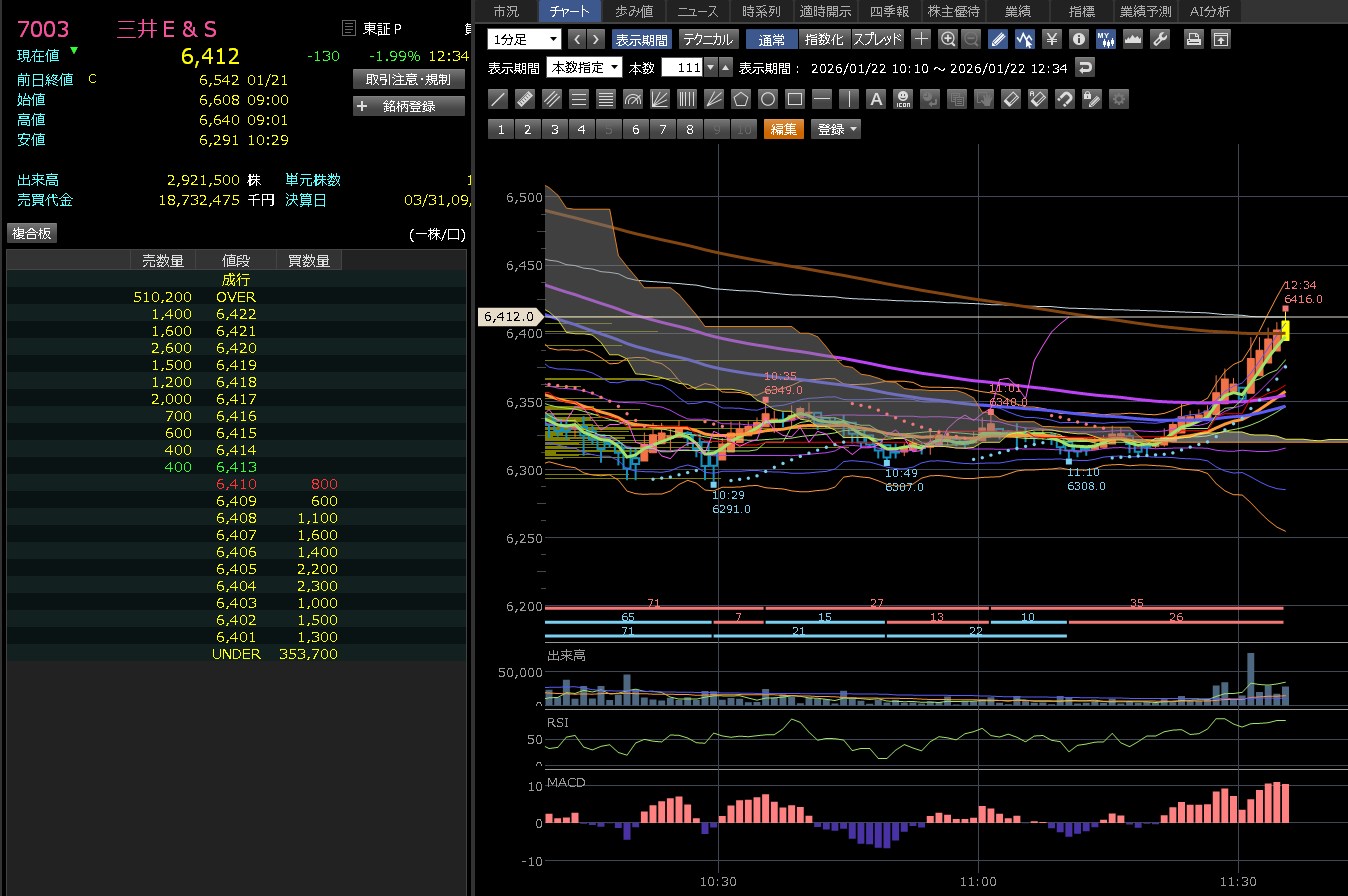Click the zoom in magnifier icon
Image resolution: width=1348 pixels, height=896 pixels.
tap(948, 39)
